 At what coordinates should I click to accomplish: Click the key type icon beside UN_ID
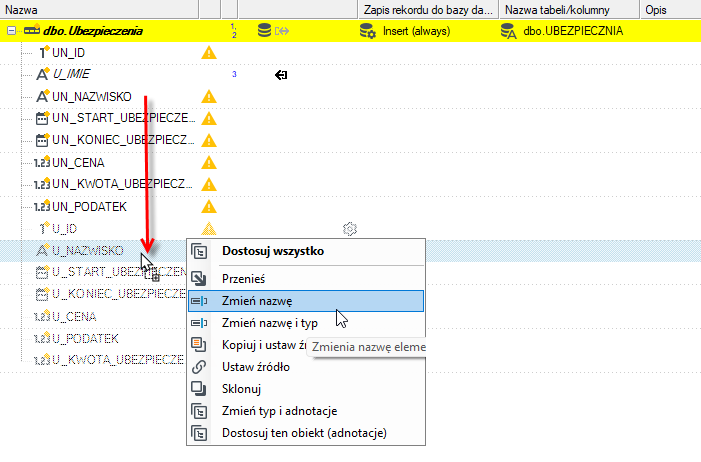pyautogui.click(x=43, y=52)
